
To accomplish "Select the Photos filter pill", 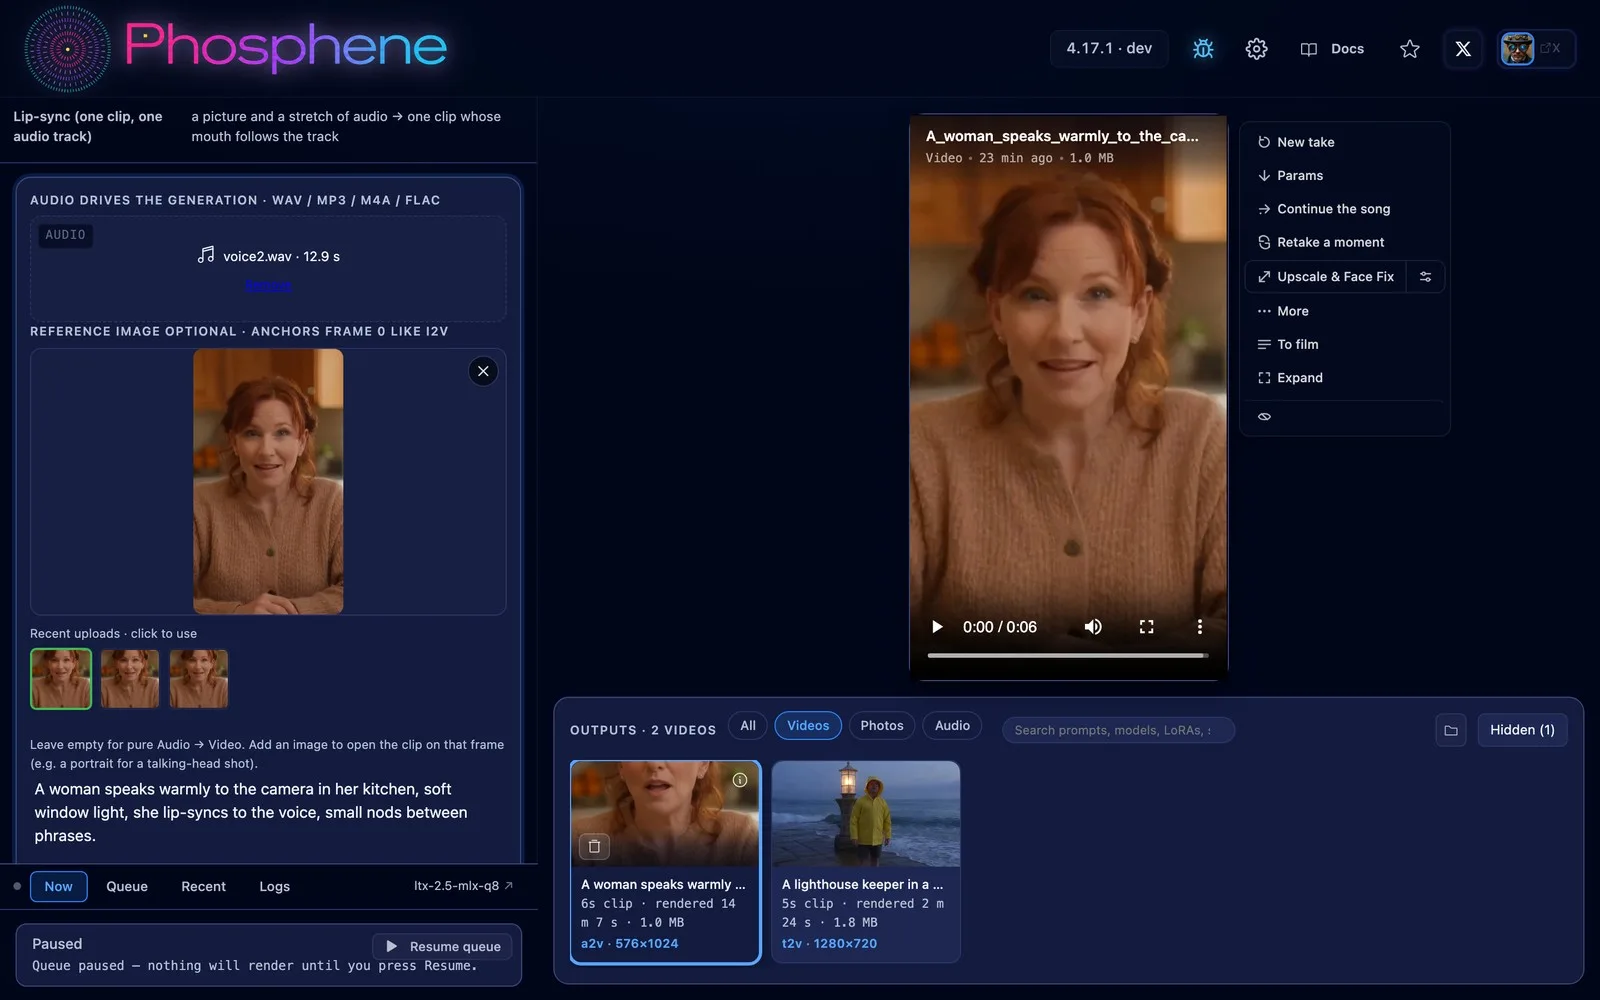I will tap(881, 726).
